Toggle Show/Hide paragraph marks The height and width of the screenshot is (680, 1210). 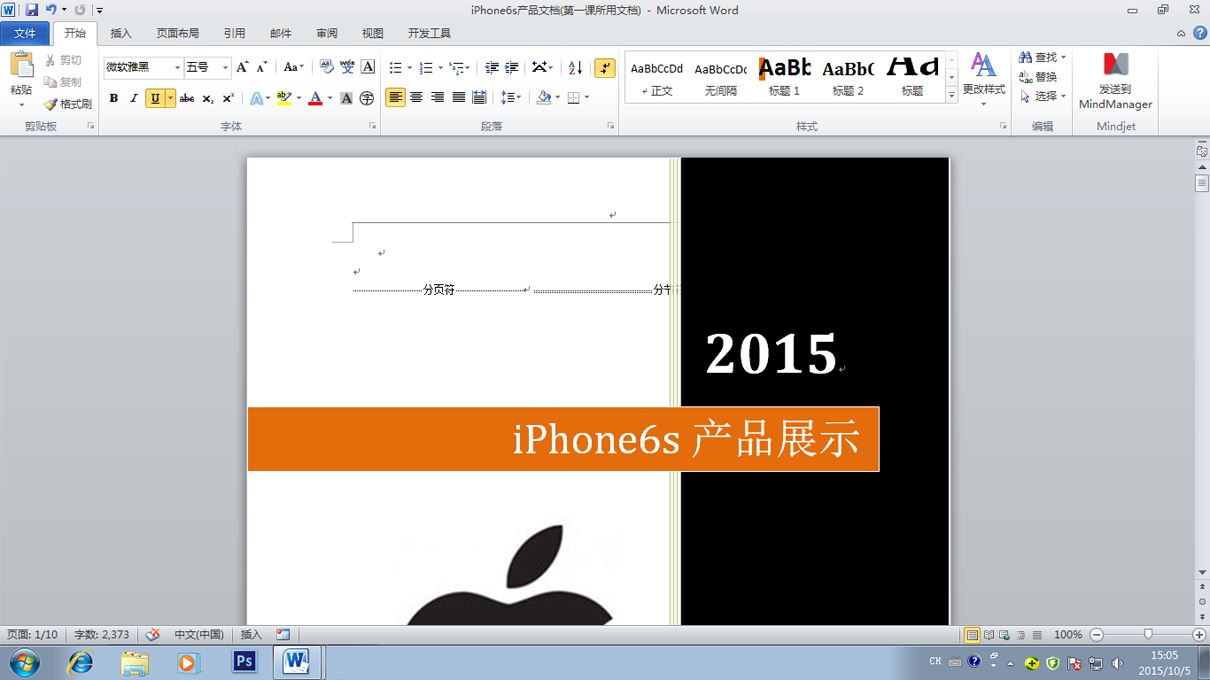point(605,67)
